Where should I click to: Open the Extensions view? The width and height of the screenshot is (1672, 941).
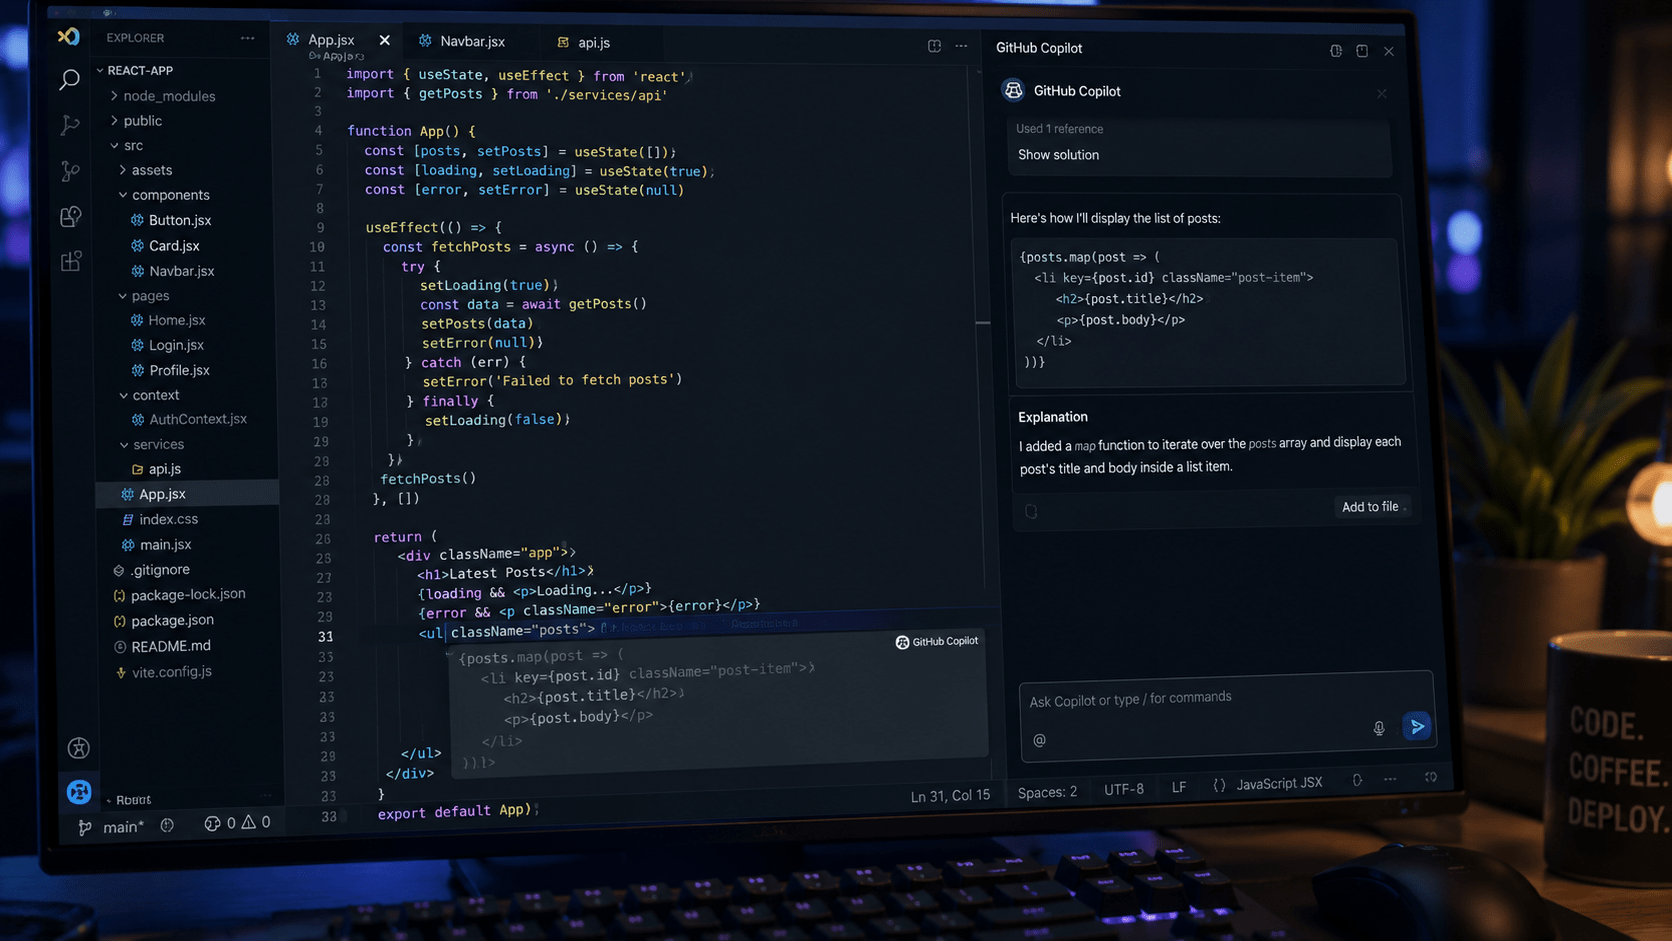[x=71, y=261]
